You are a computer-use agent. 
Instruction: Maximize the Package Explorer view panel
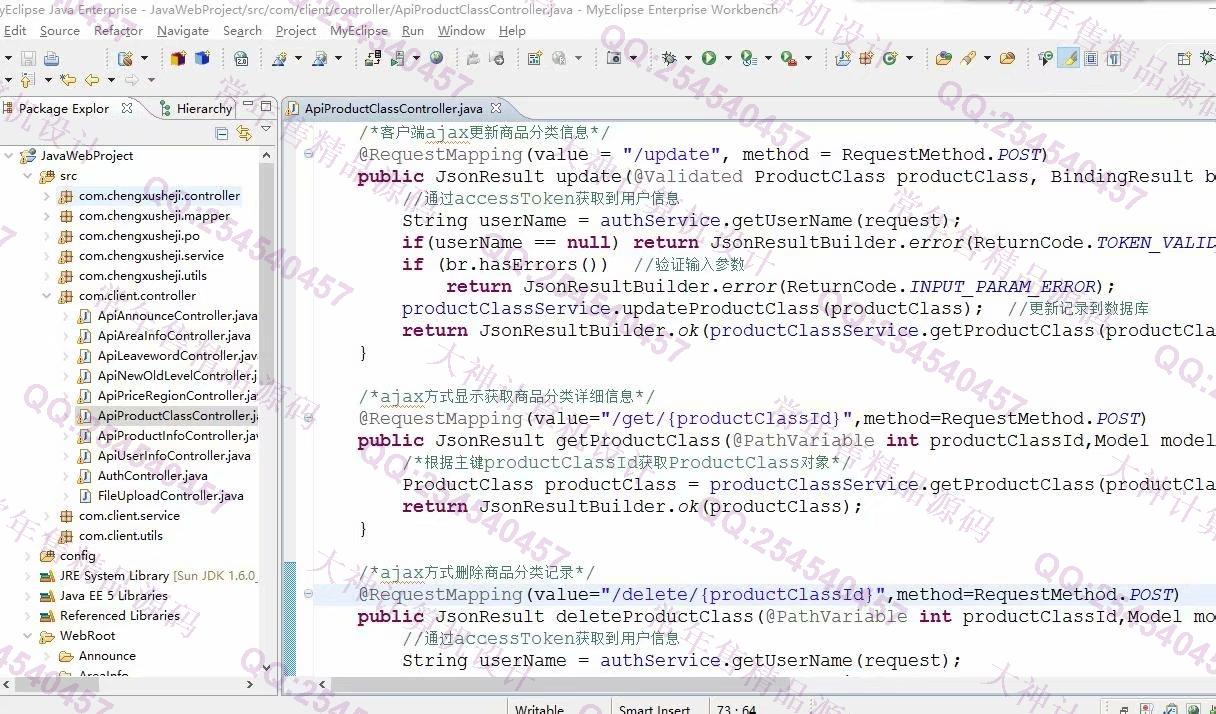pyautogui.click(x=266, y=107)
